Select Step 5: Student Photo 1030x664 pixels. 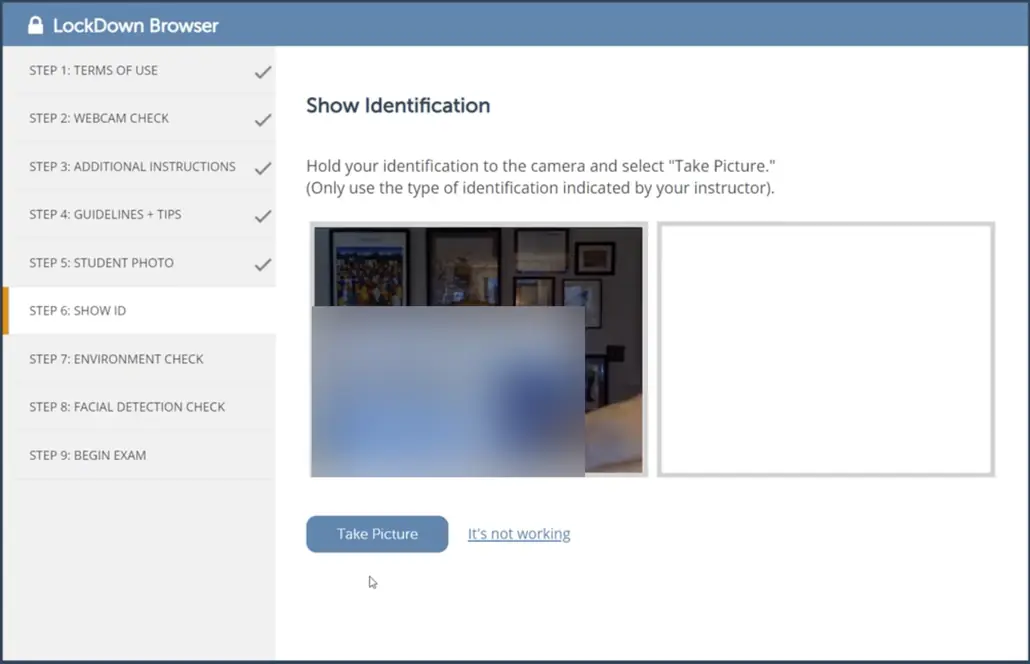tap(139, 263)
